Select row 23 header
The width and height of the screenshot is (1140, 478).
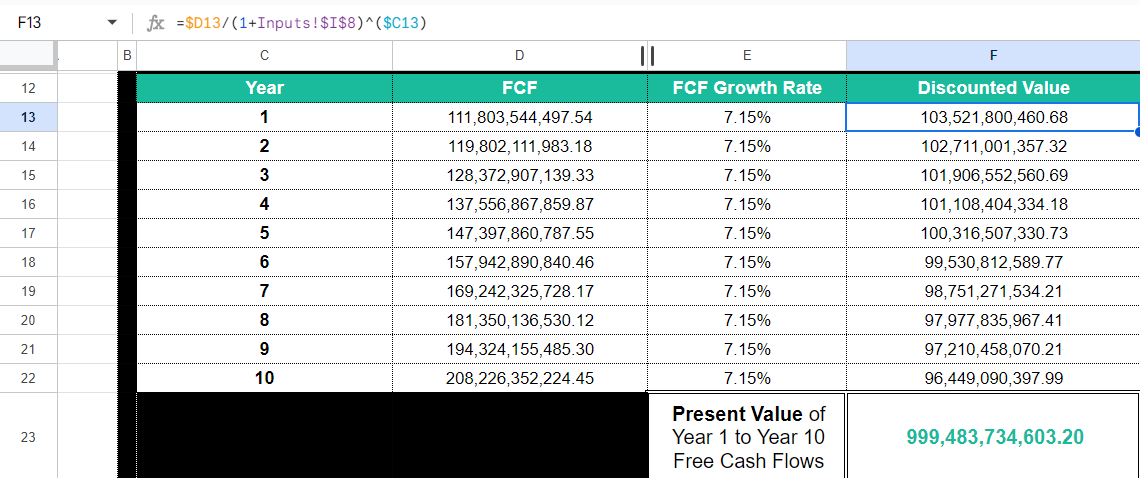tap(28, 437)
